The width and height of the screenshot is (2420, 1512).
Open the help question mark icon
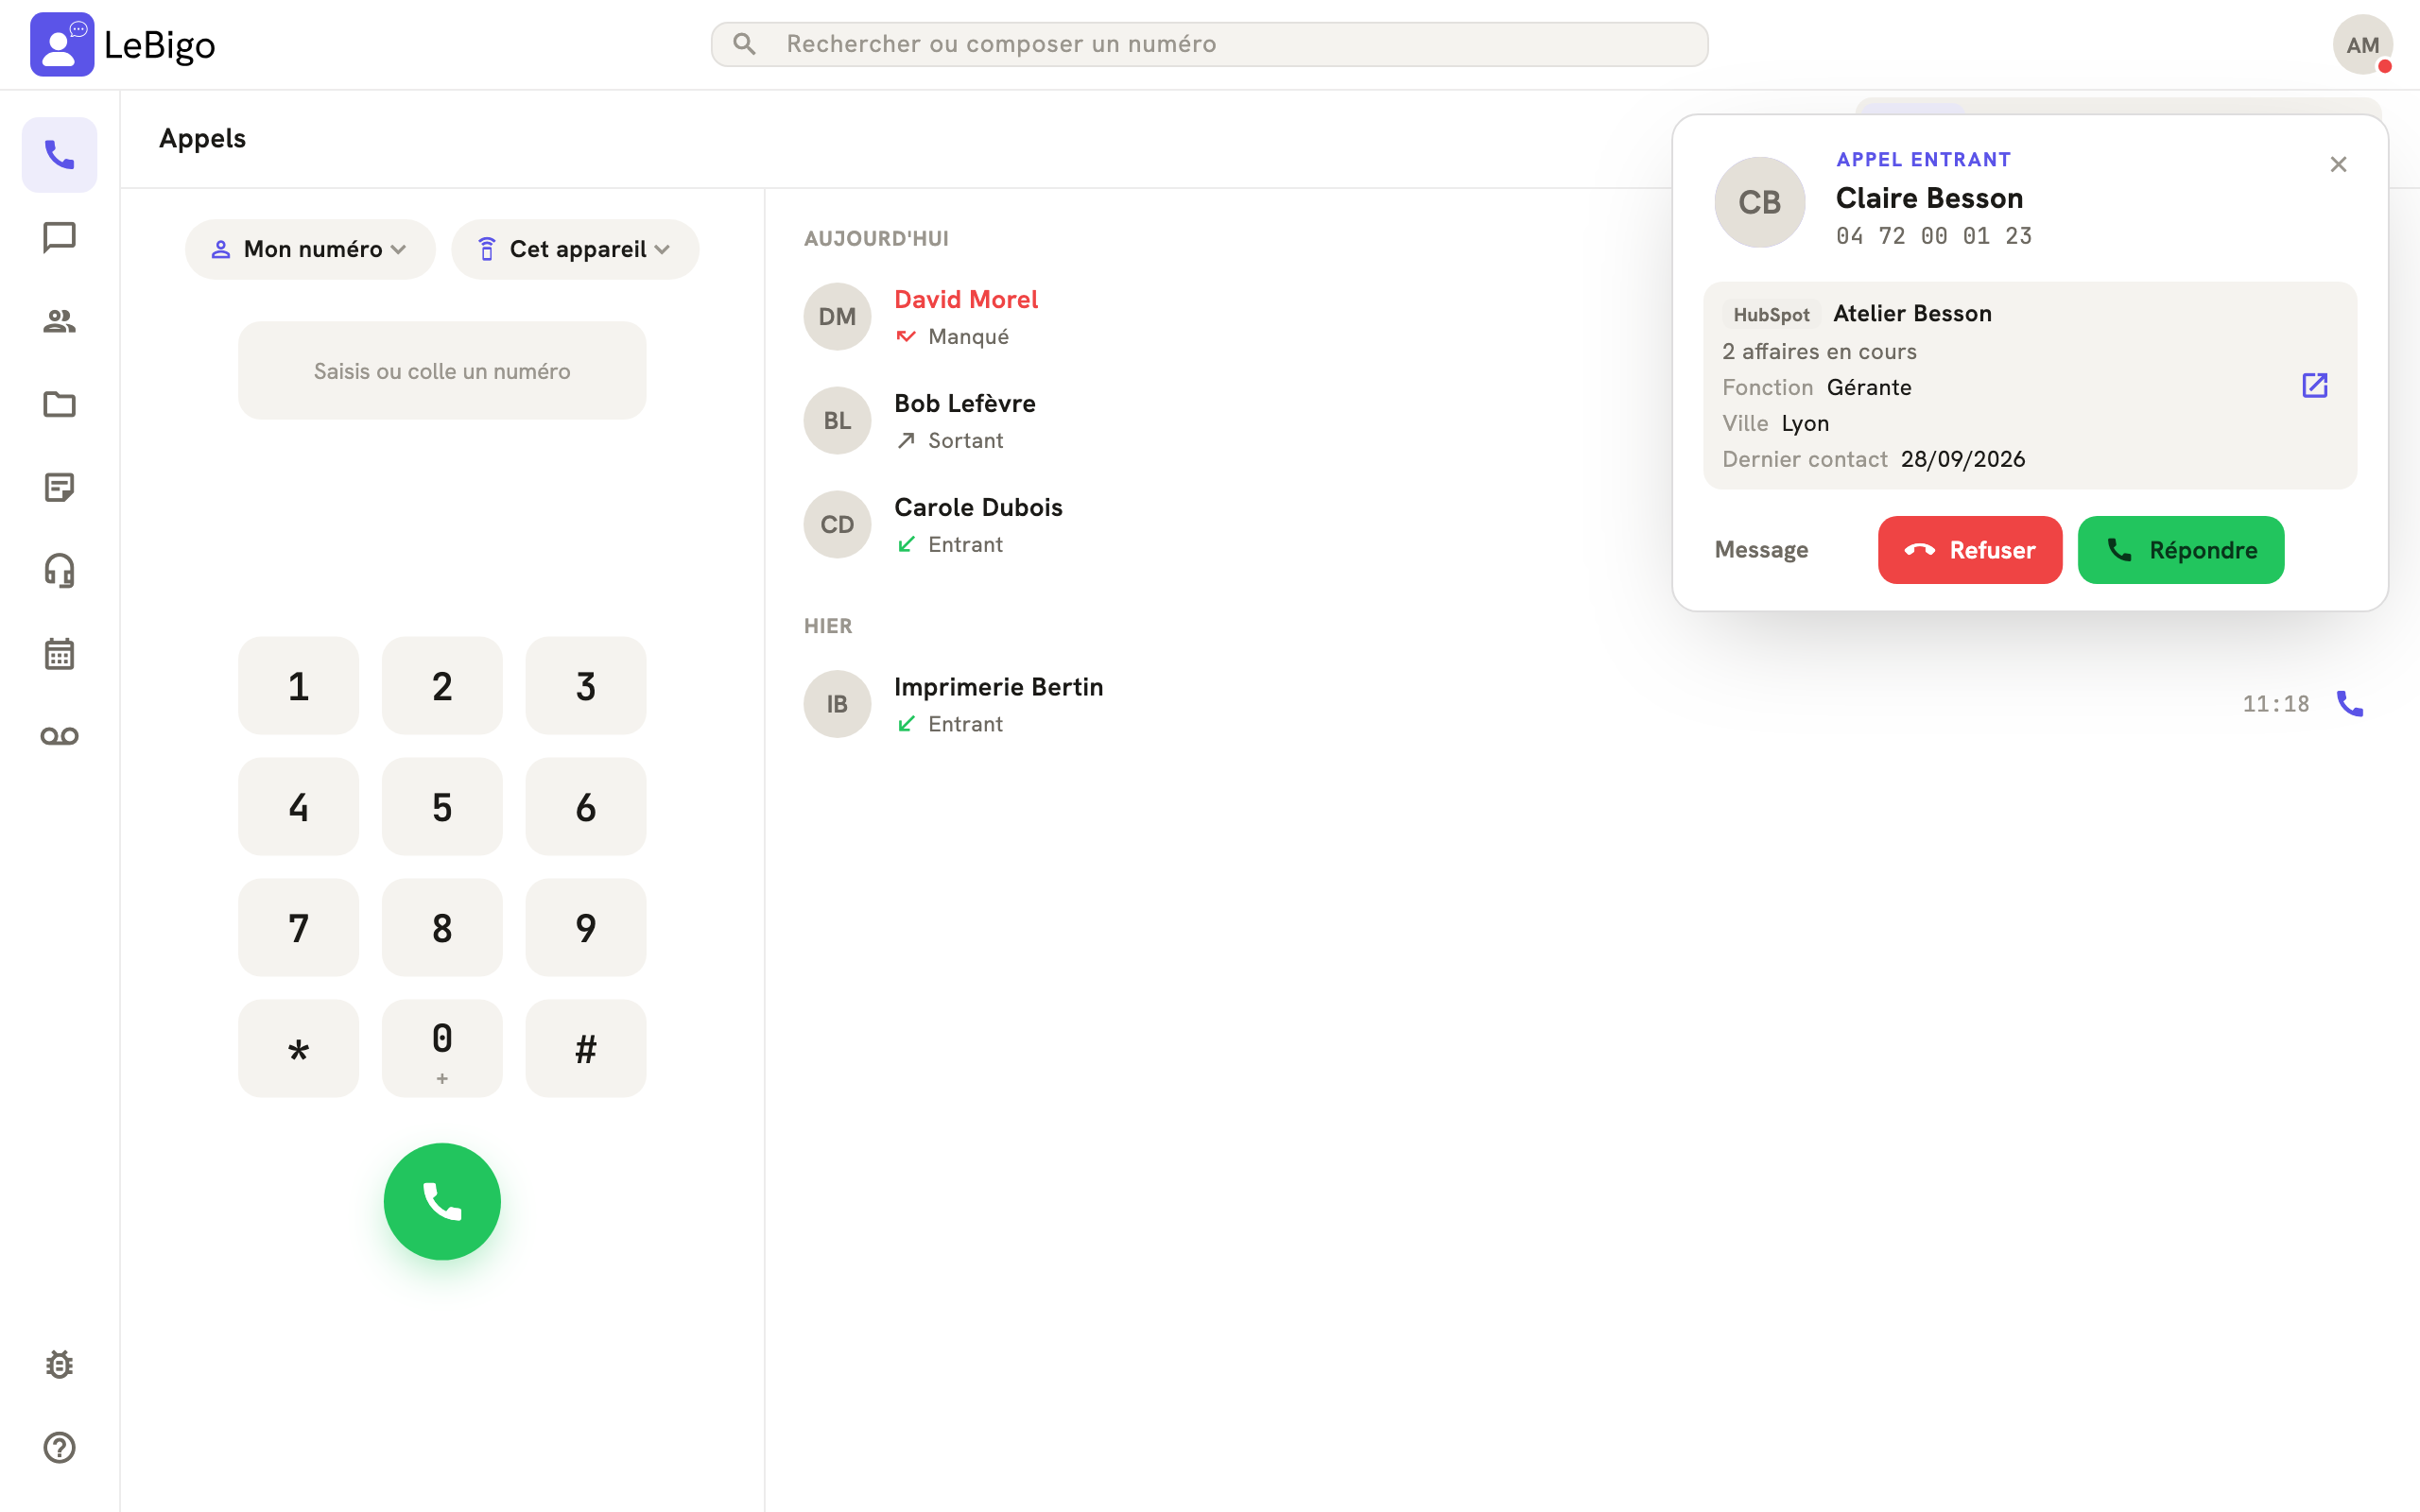(x=59, y=1447)
